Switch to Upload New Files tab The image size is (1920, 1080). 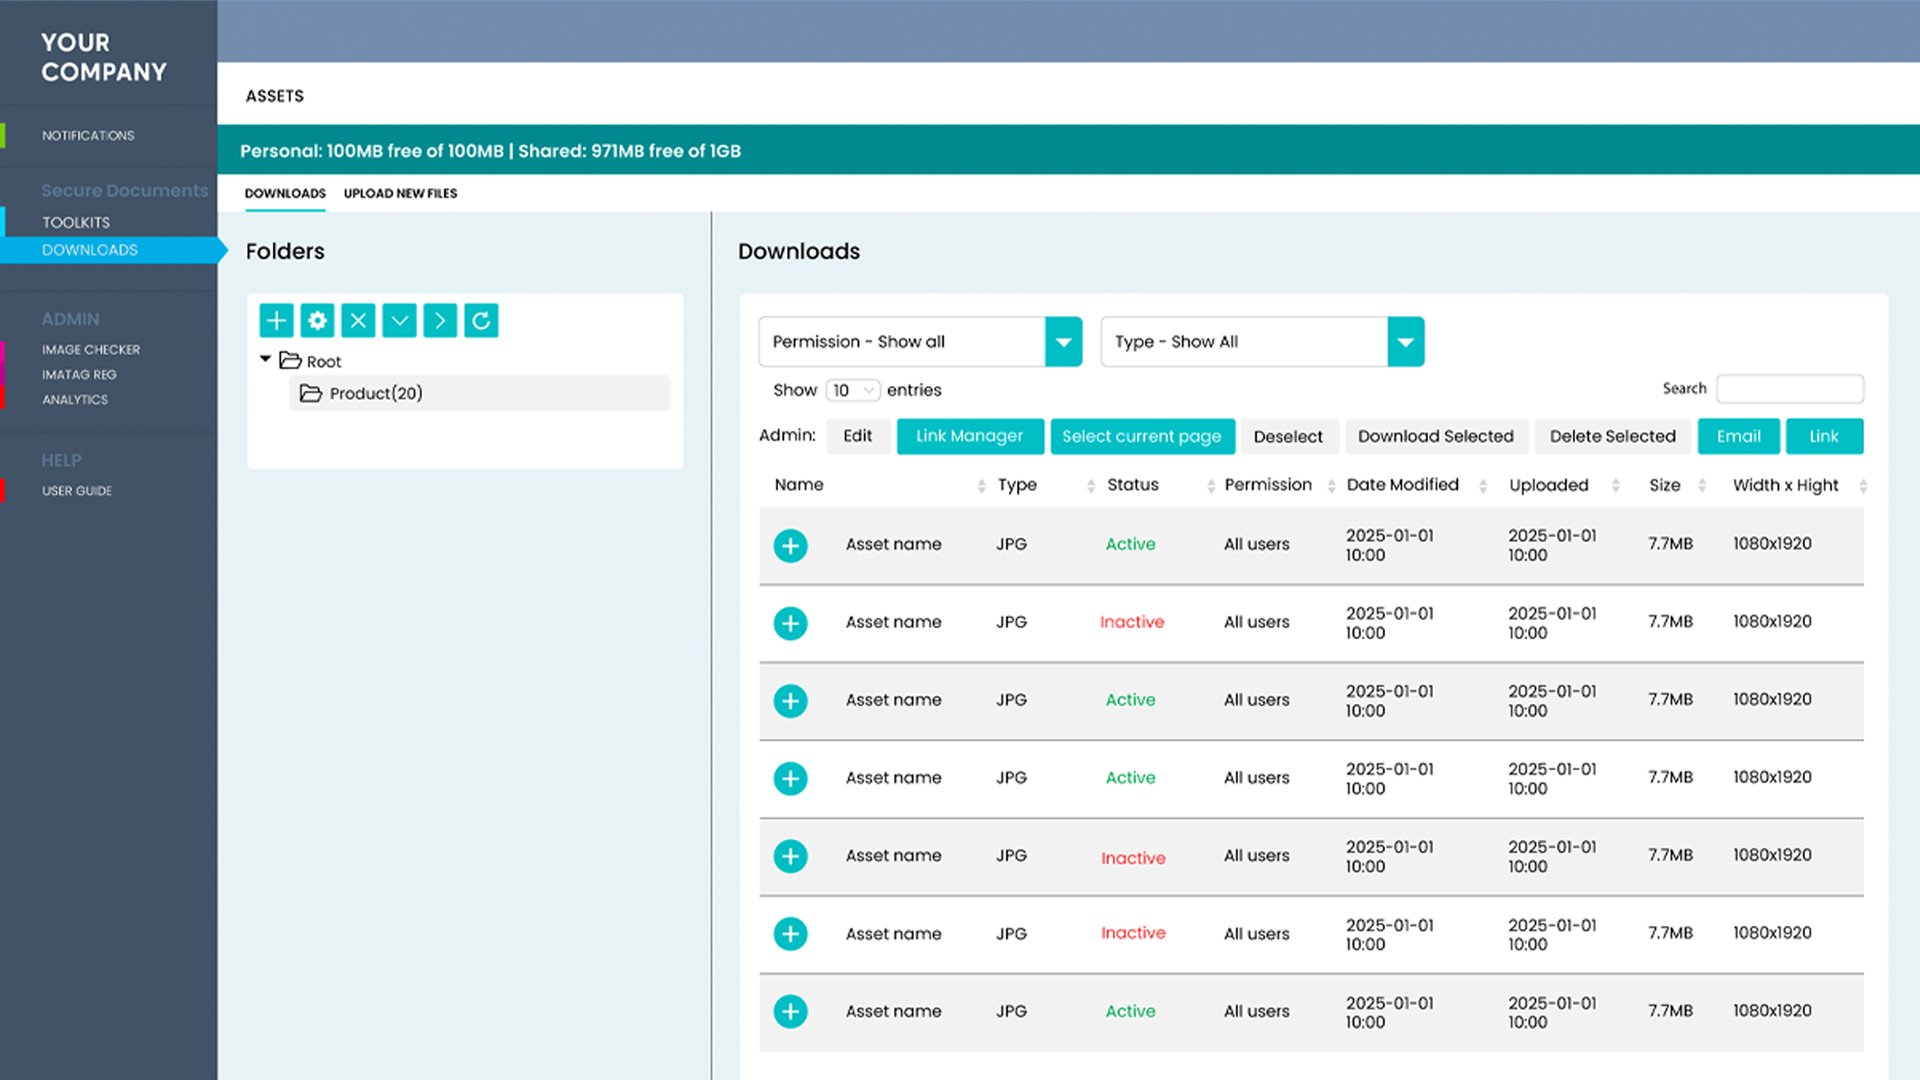[x=400, y=193]
